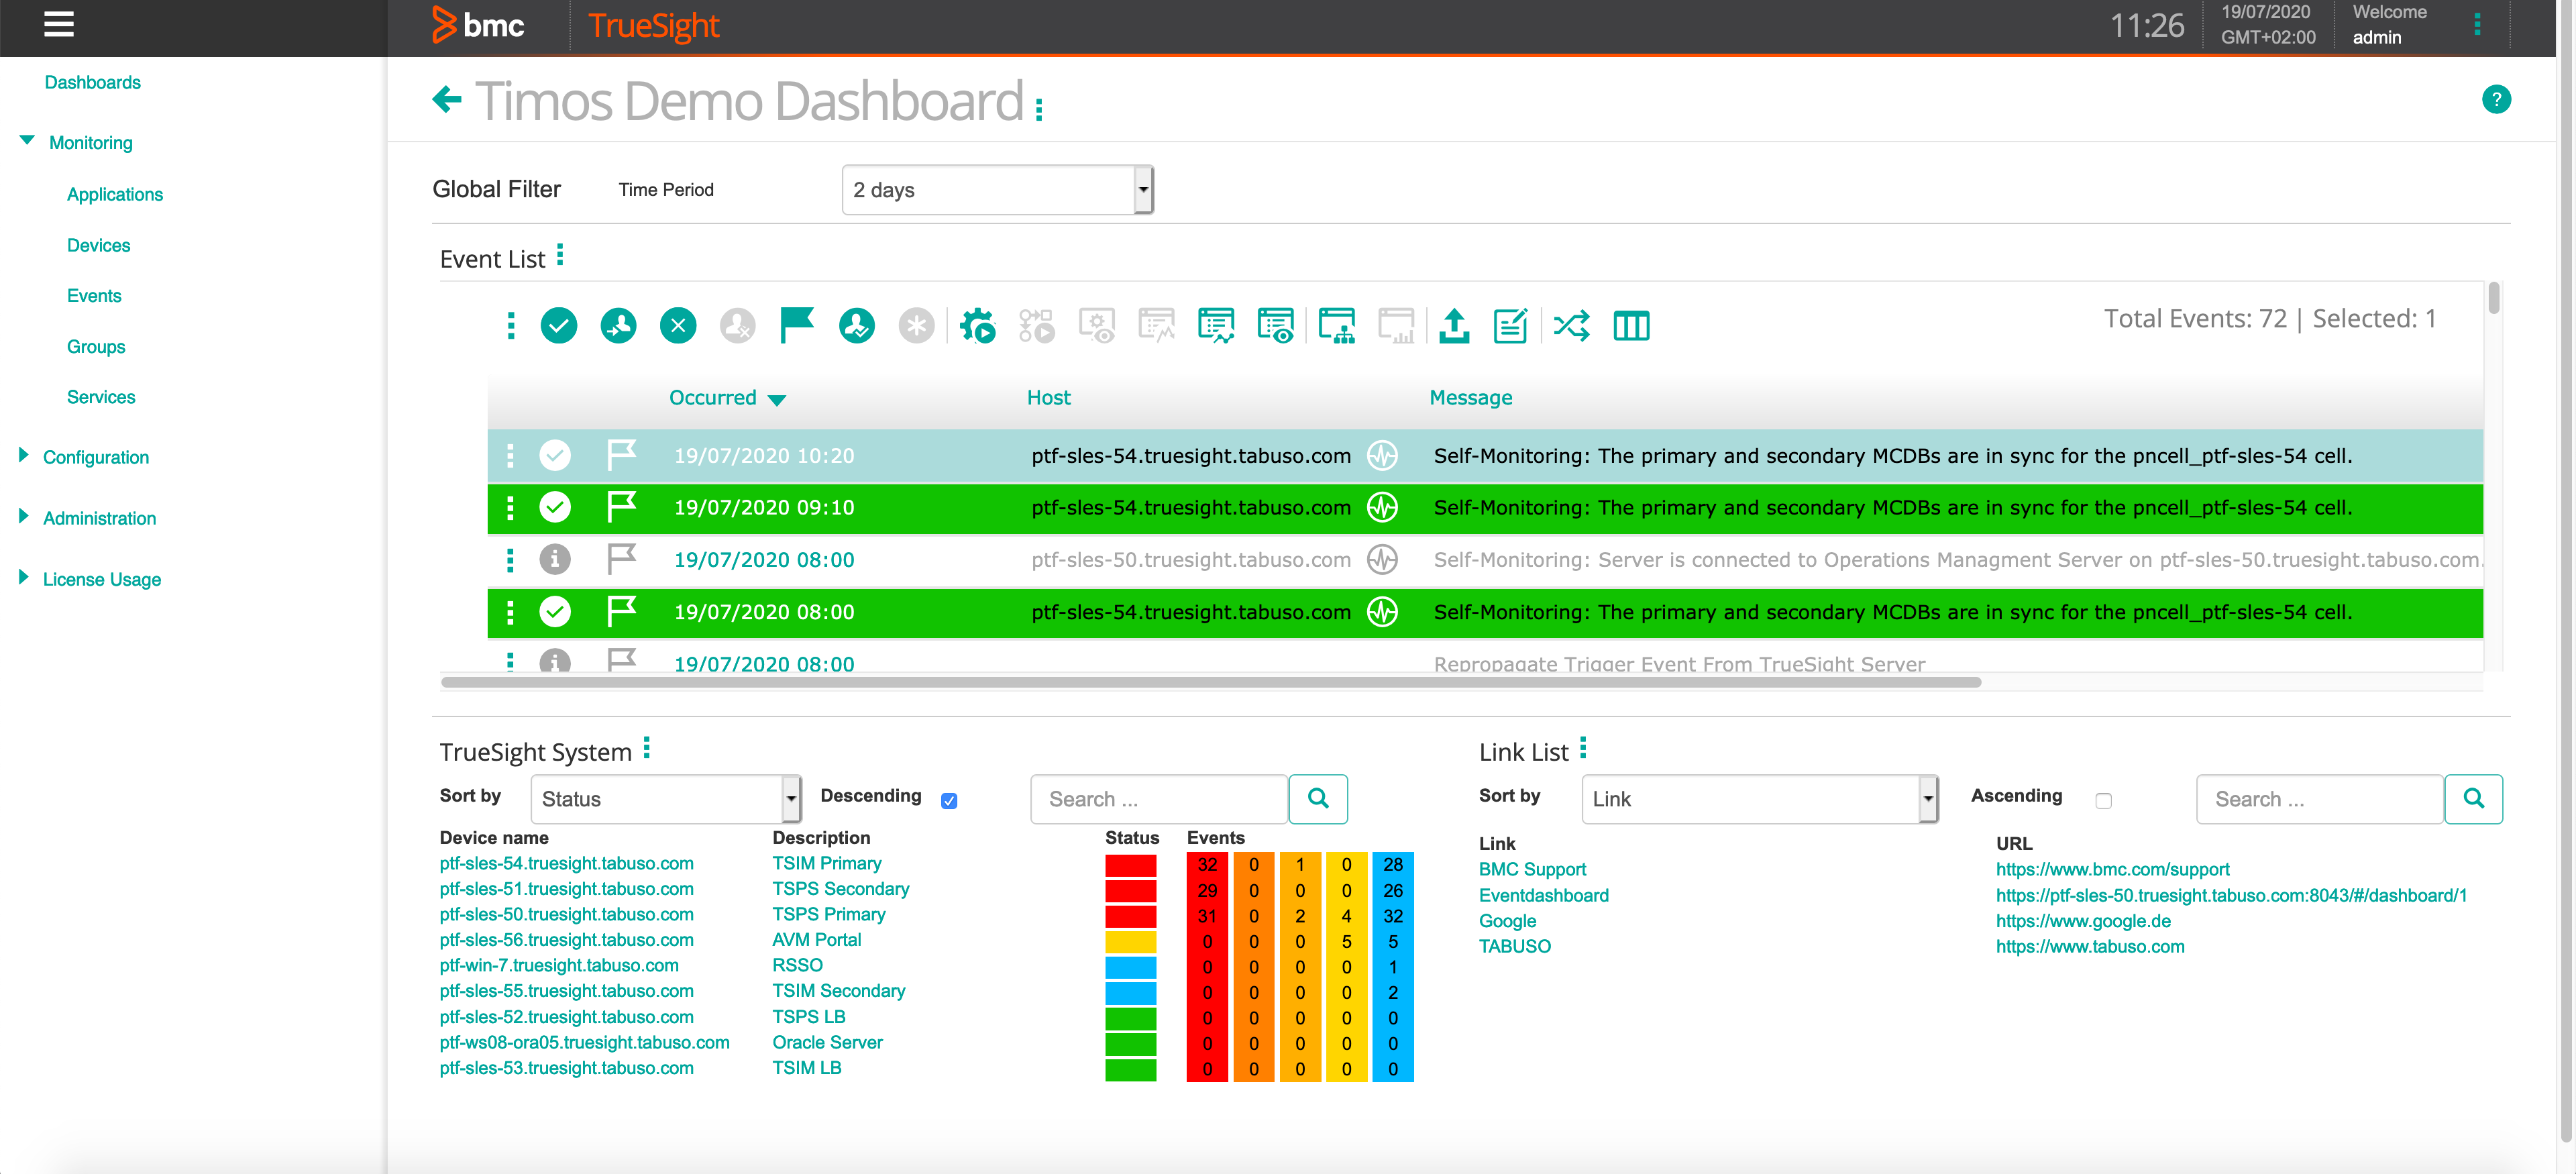Expand the License Usage navigation section

[24, 578]
